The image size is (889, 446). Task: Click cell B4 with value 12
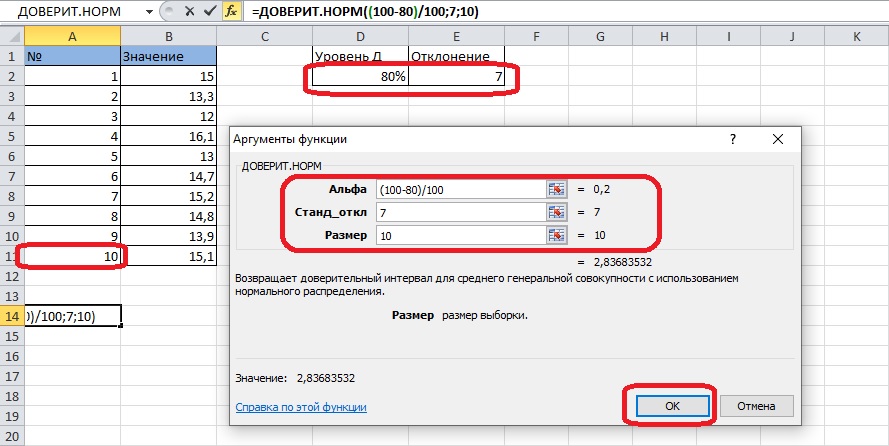[168, 116]
